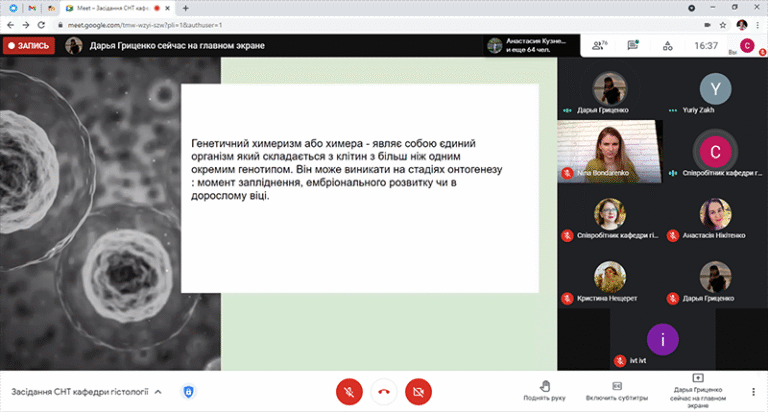Open the three-dot more options menu
This screenshot has height=412, width=768.
[753, 391]
